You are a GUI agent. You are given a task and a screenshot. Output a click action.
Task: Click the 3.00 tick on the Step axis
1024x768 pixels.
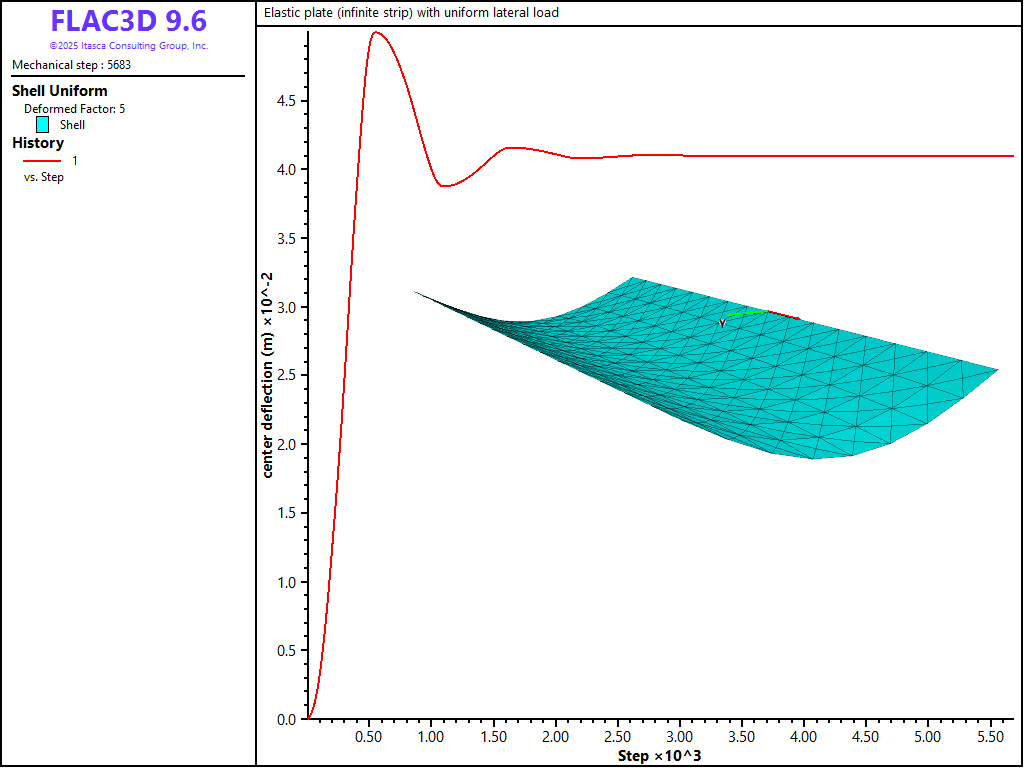click(x=679, y=738)
